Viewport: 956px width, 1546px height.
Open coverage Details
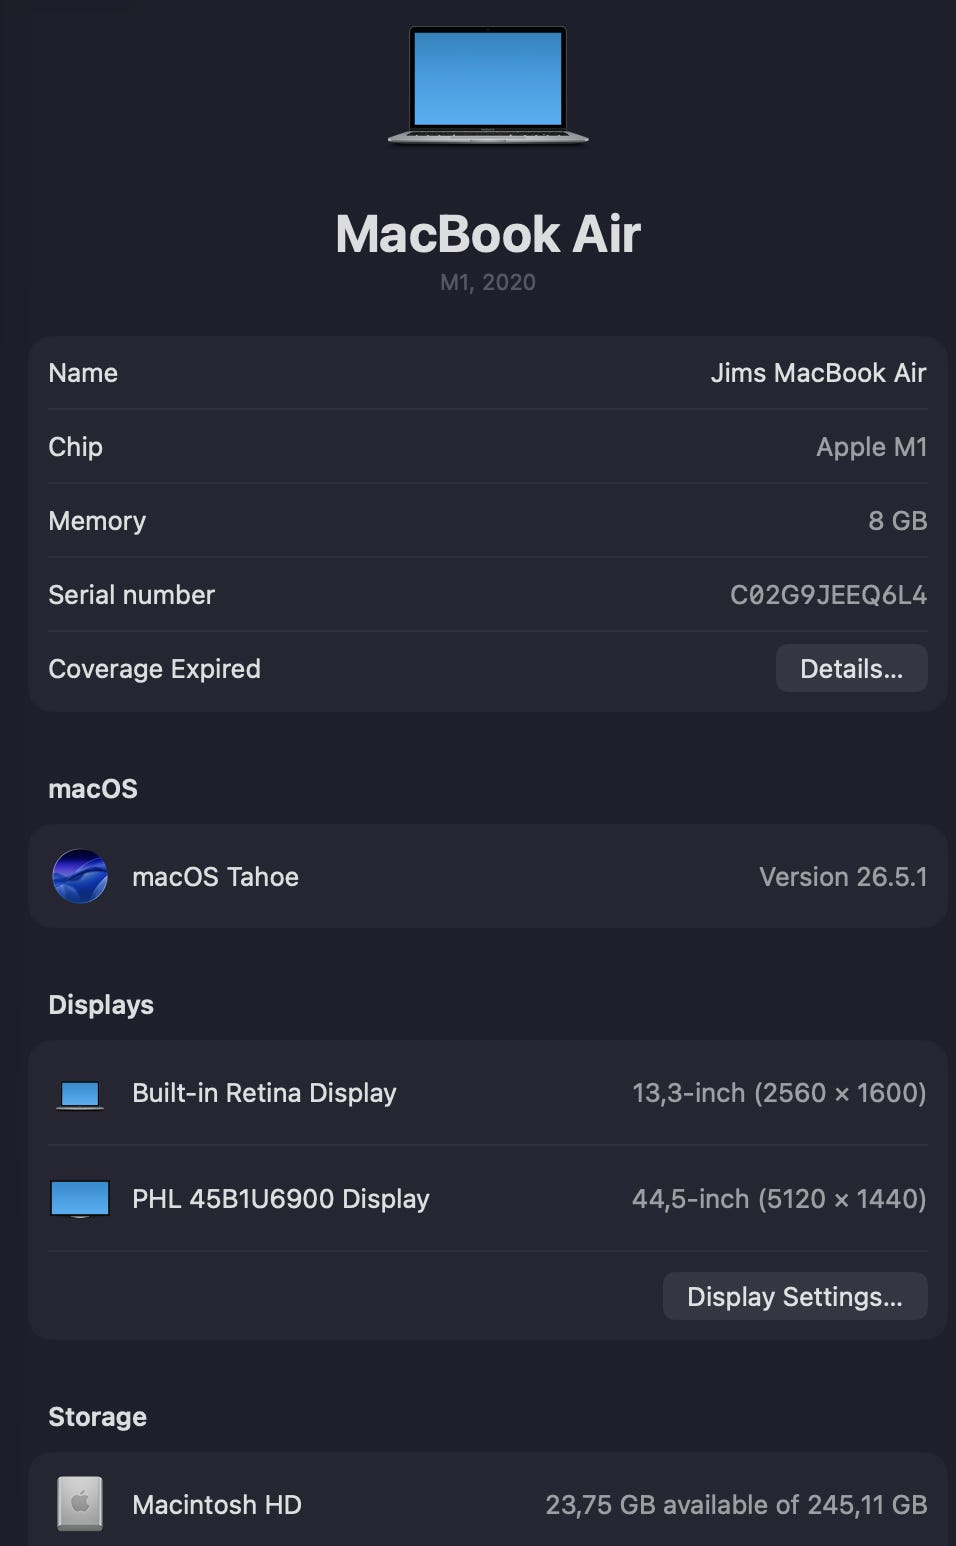(x=851, y=668)
